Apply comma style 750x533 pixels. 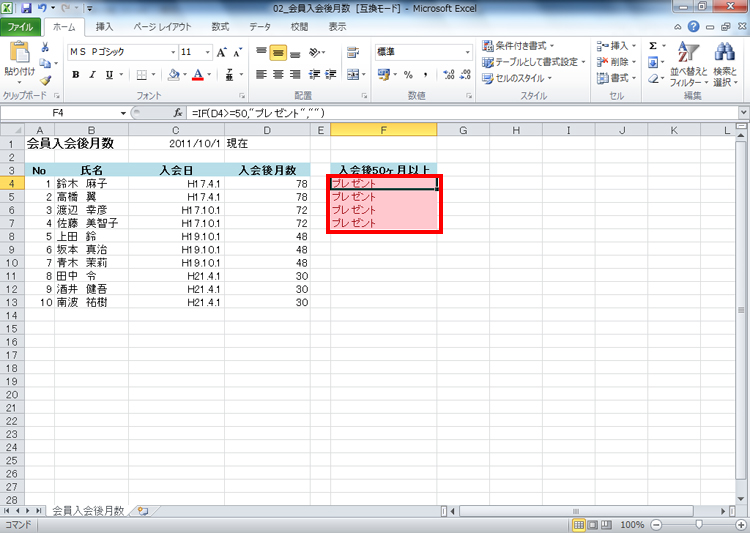[425, 75]
